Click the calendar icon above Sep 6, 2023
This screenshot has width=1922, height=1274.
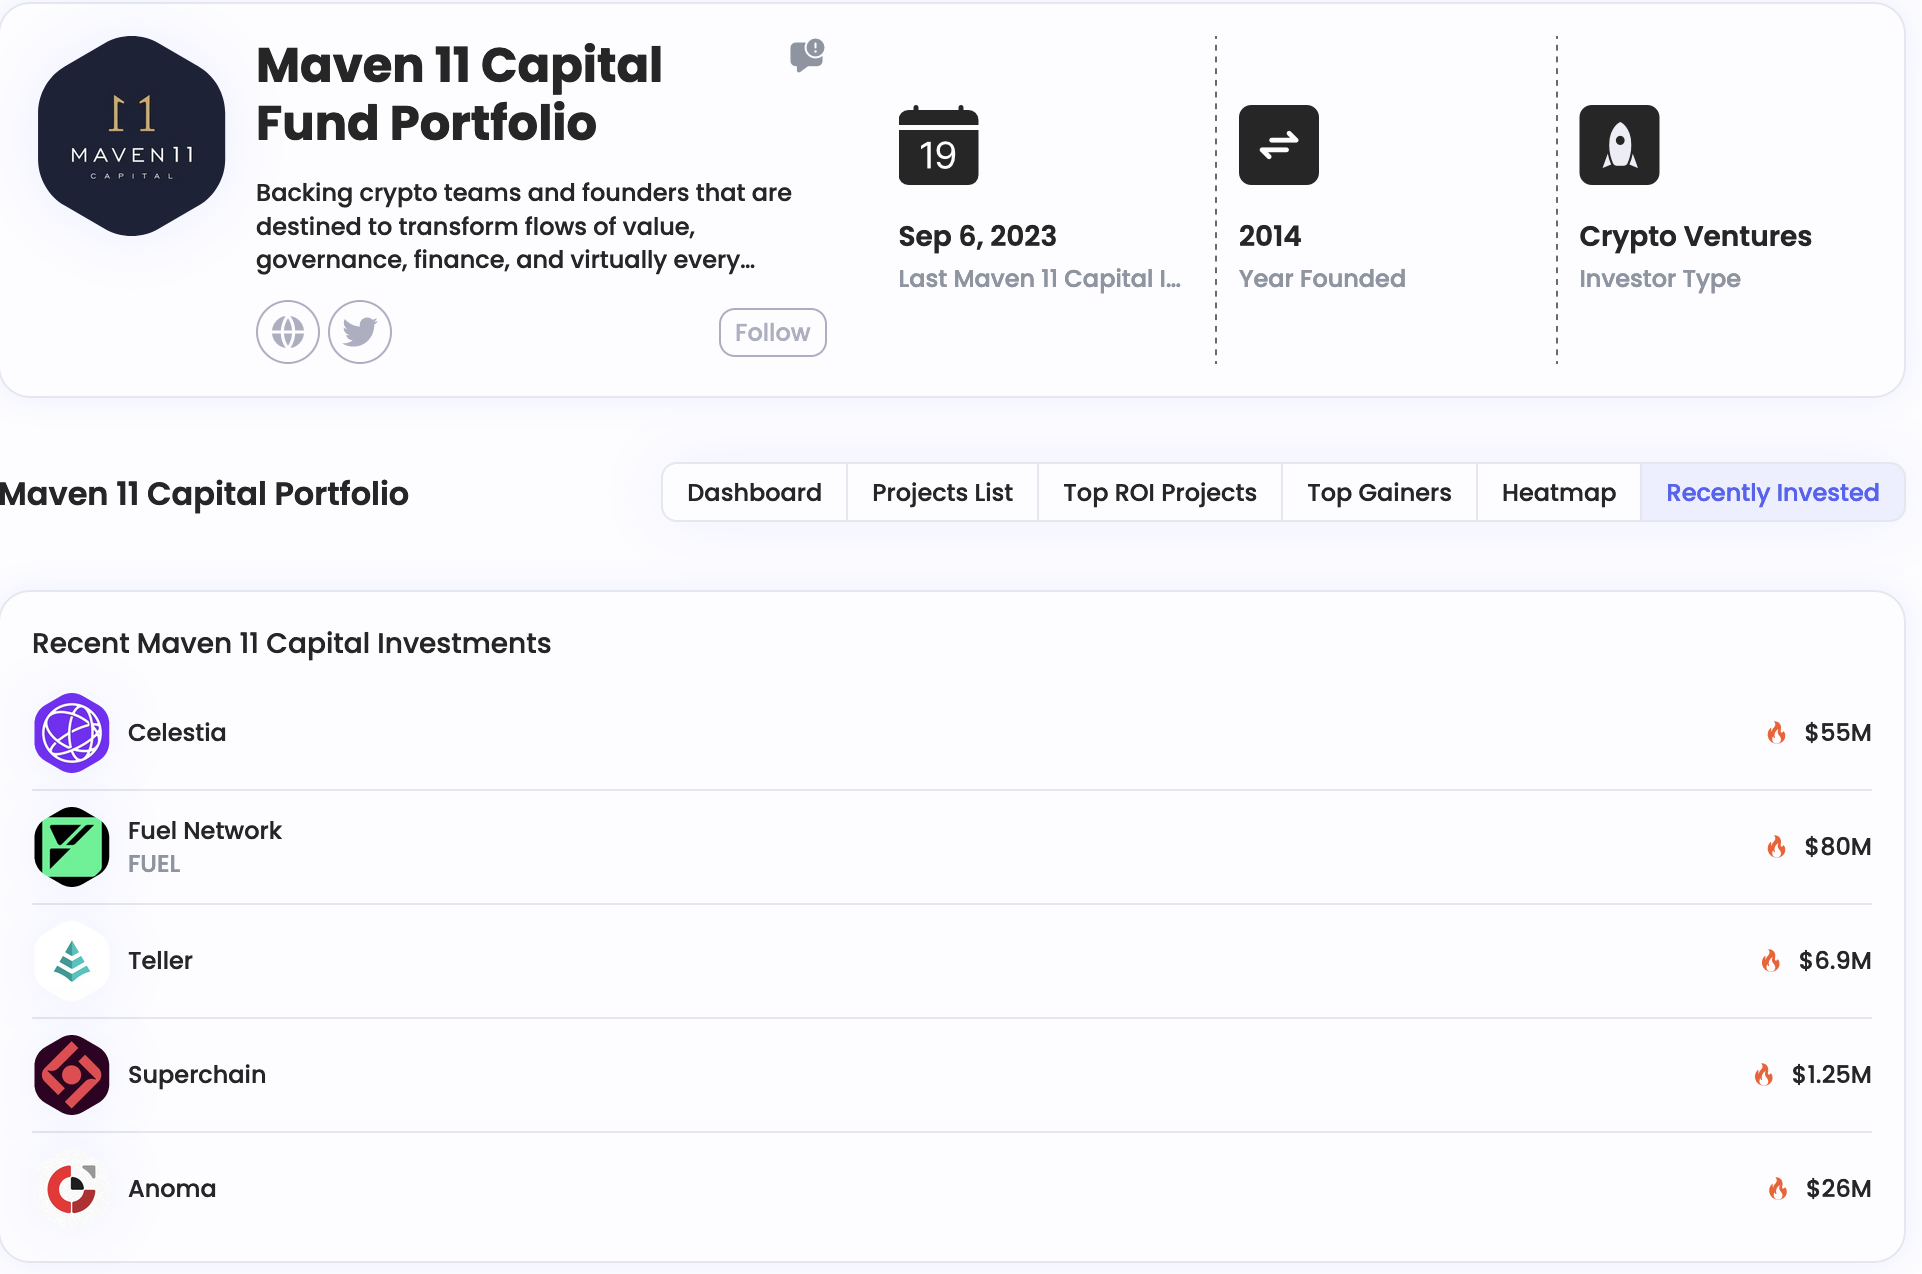point(938,145)
